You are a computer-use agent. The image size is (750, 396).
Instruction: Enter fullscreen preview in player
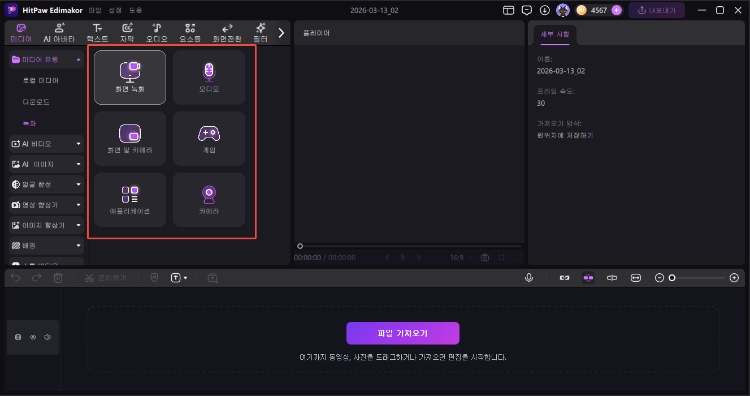518,257
